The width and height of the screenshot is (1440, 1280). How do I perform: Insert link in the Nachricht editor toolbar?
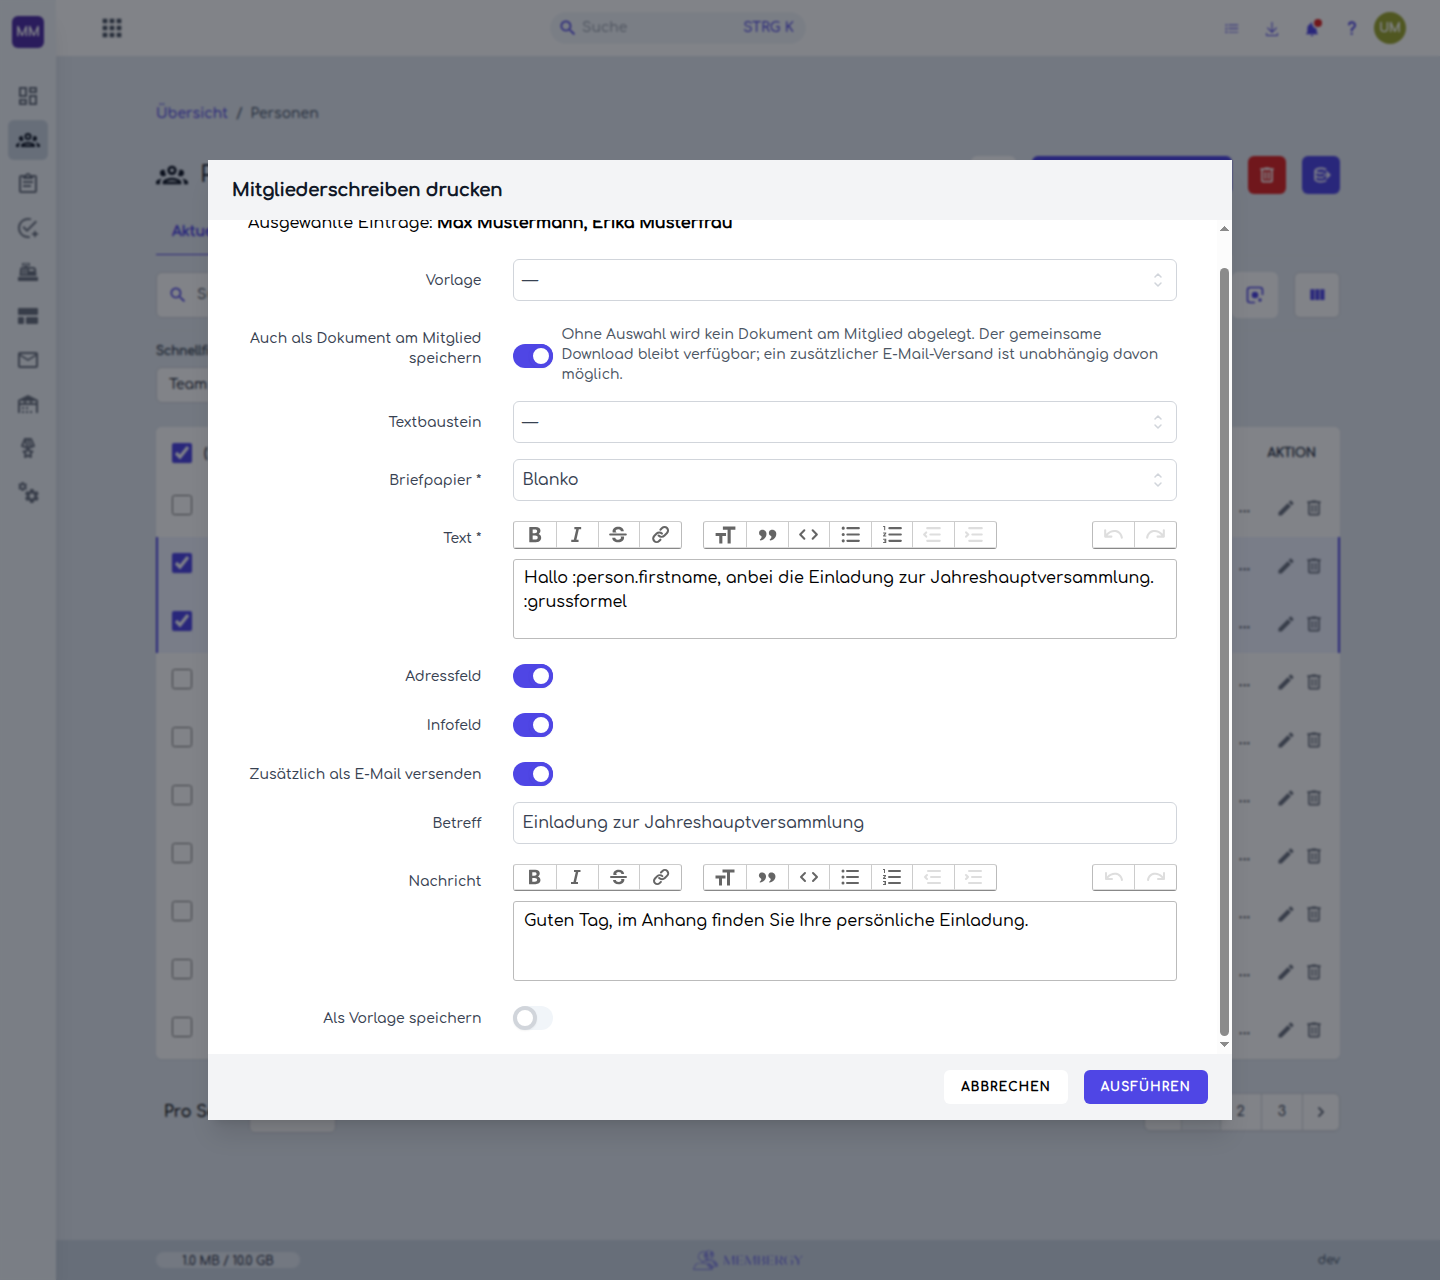(660, 877)
